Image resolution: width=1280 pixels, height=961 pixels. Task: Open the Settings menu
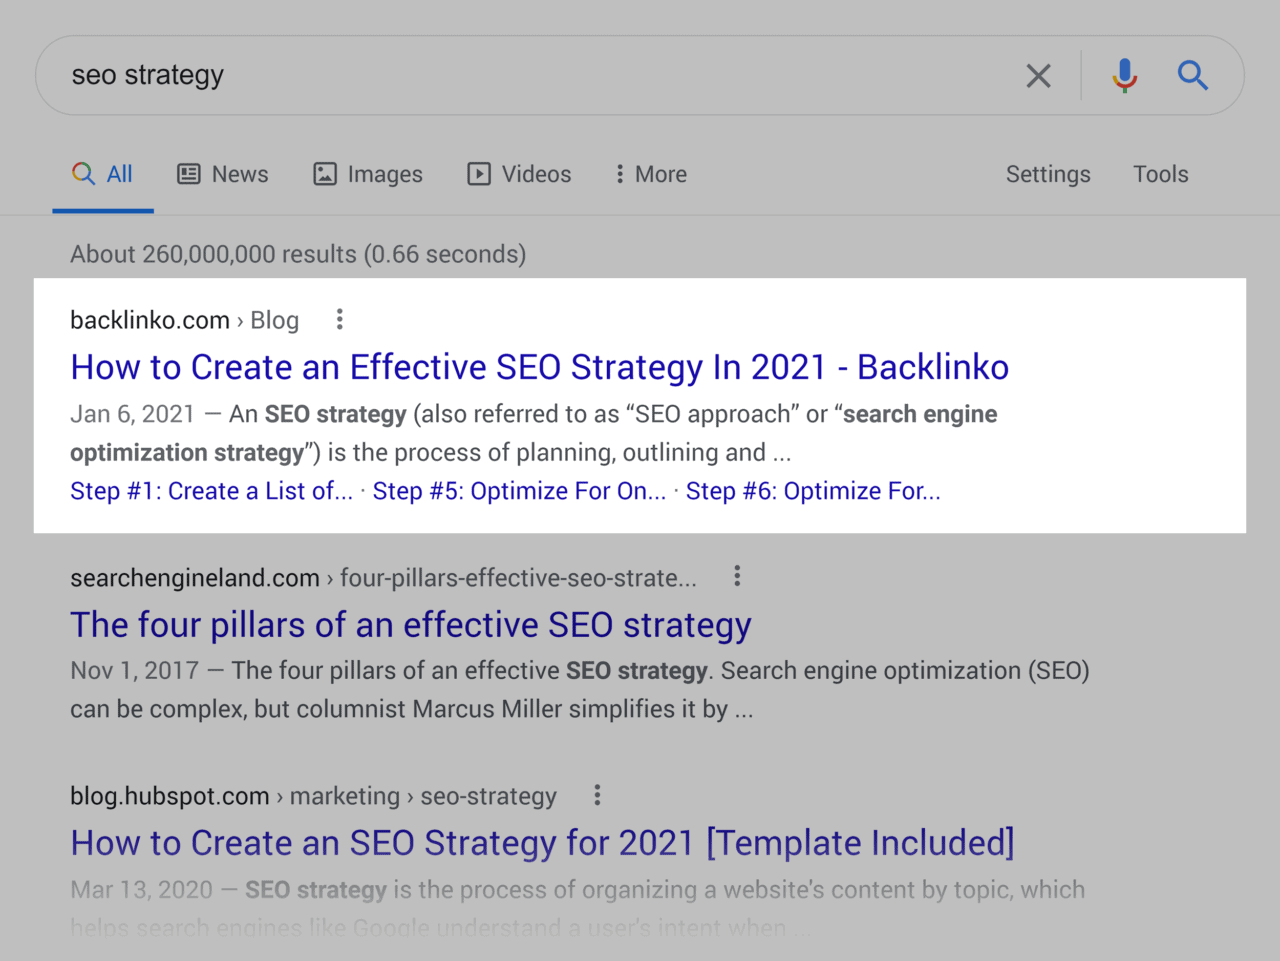[x=1047, y=174]
